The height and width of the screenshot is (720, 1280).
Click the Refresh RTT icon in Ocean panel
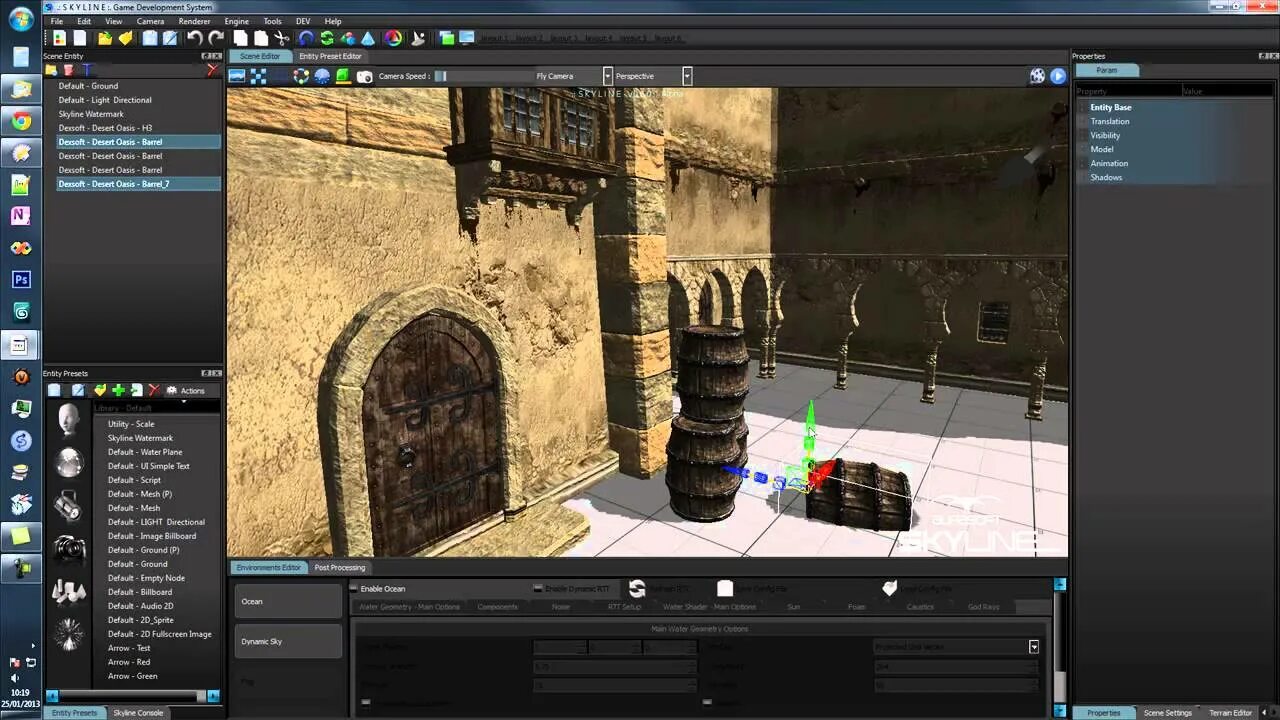tap(637, 588)
